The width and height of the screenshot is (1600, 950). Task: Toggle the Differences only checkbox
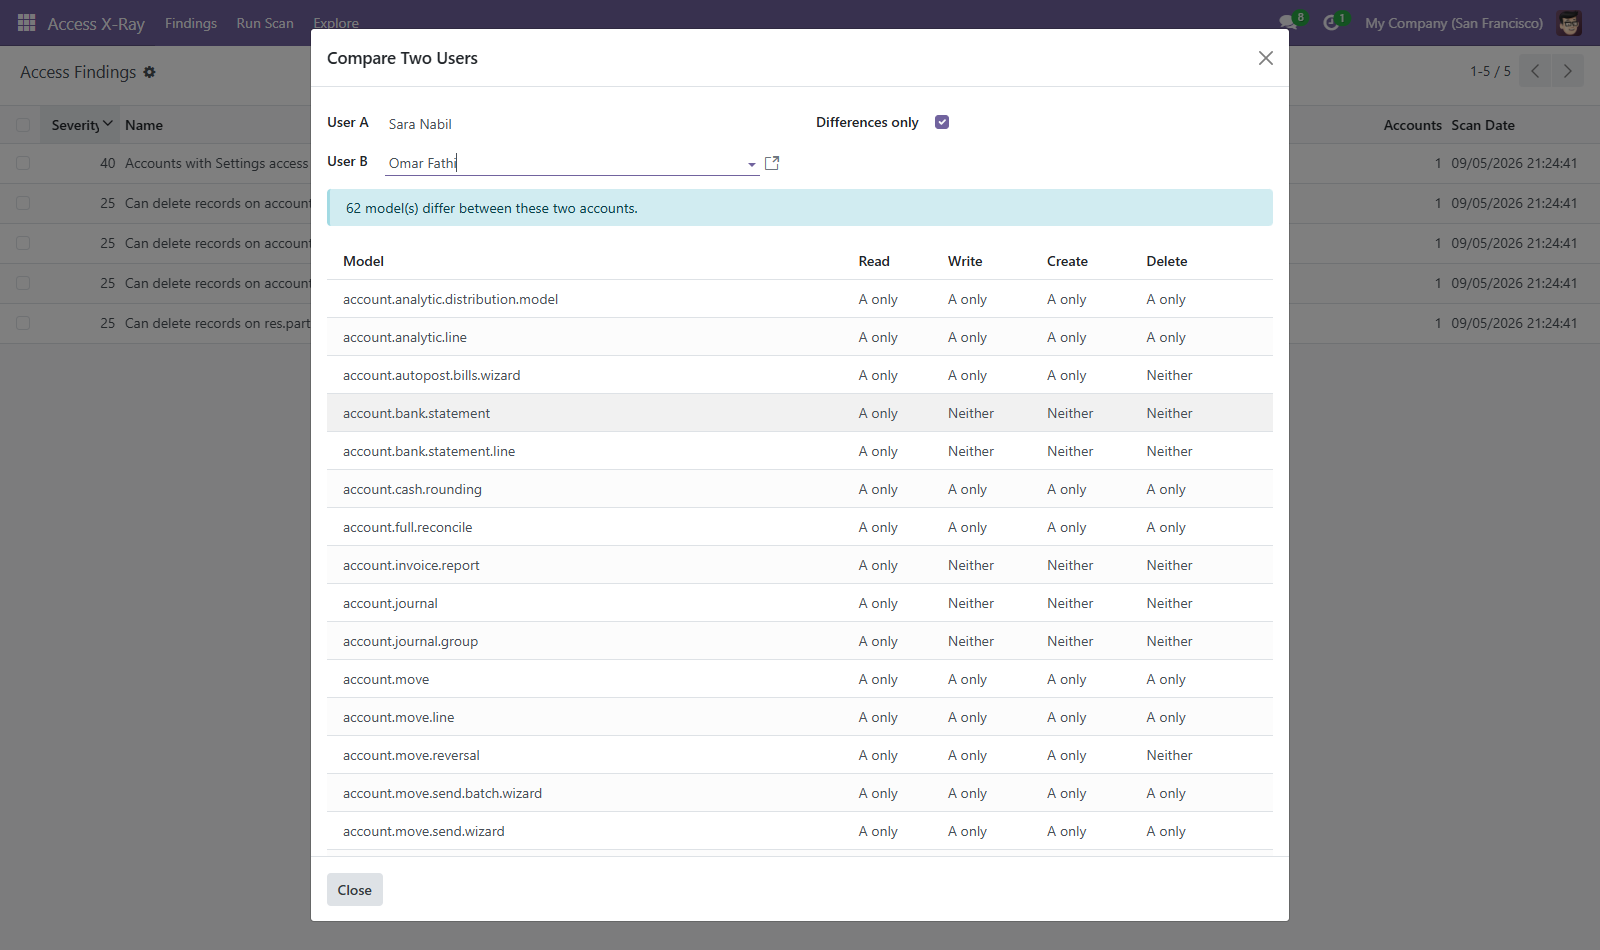(942, 122)
